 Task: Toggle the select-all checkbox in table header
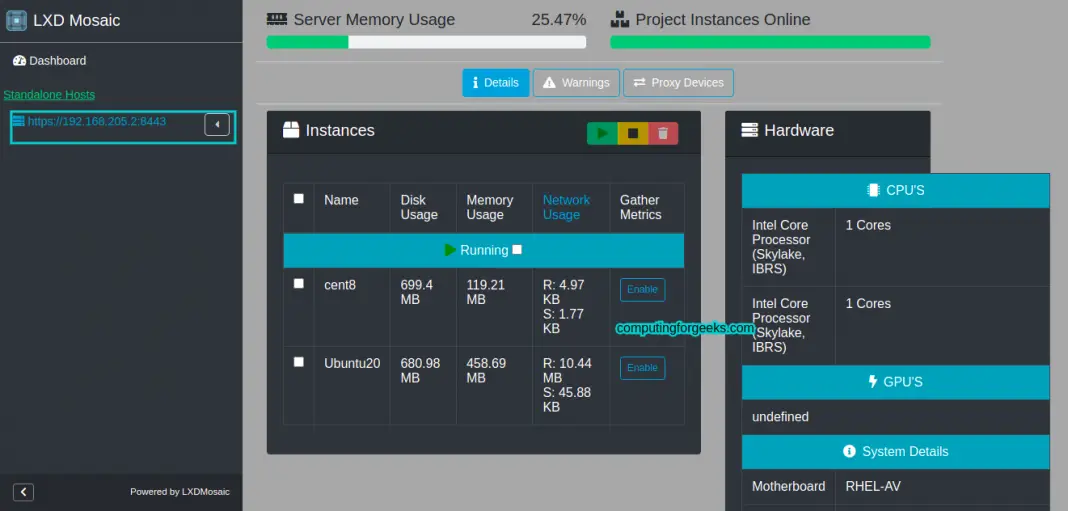pyautogui.click(x=298, y=199)
